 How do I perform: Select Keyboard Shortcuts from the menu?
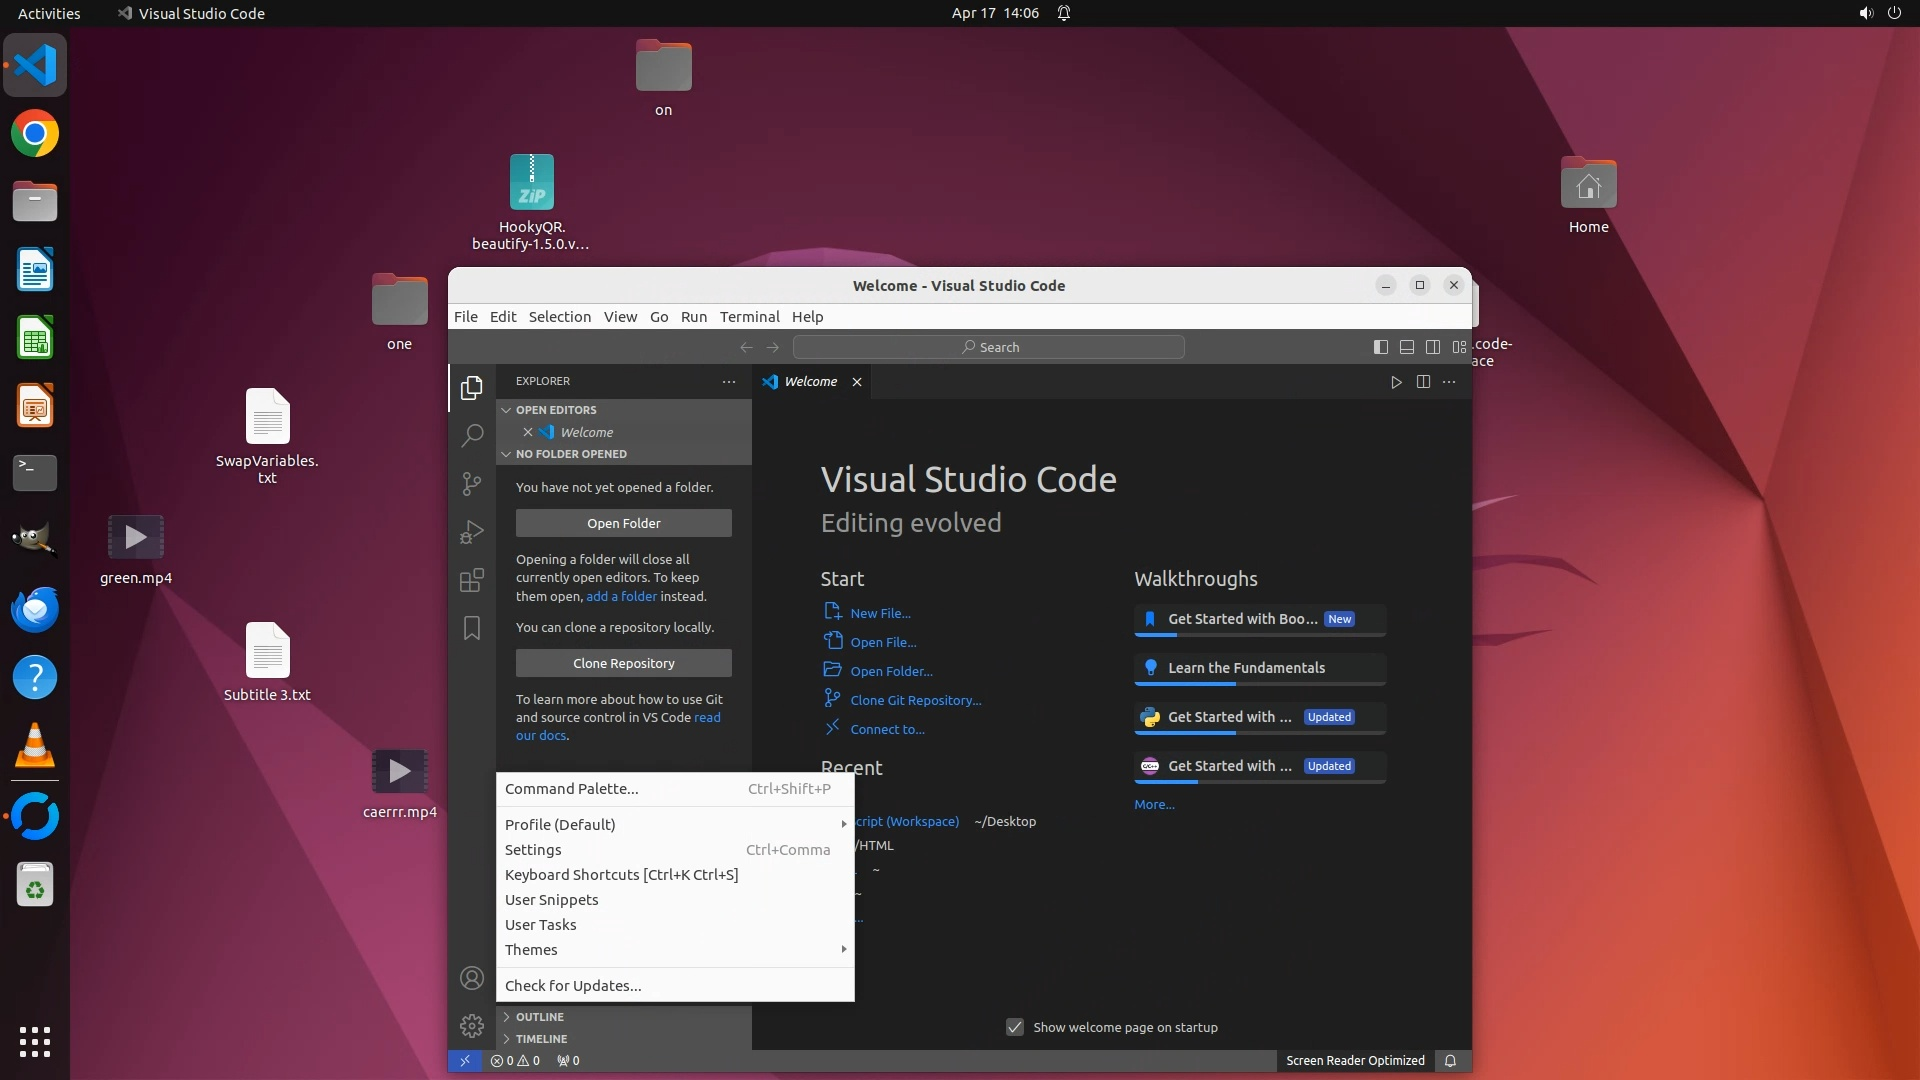point(621,875)
